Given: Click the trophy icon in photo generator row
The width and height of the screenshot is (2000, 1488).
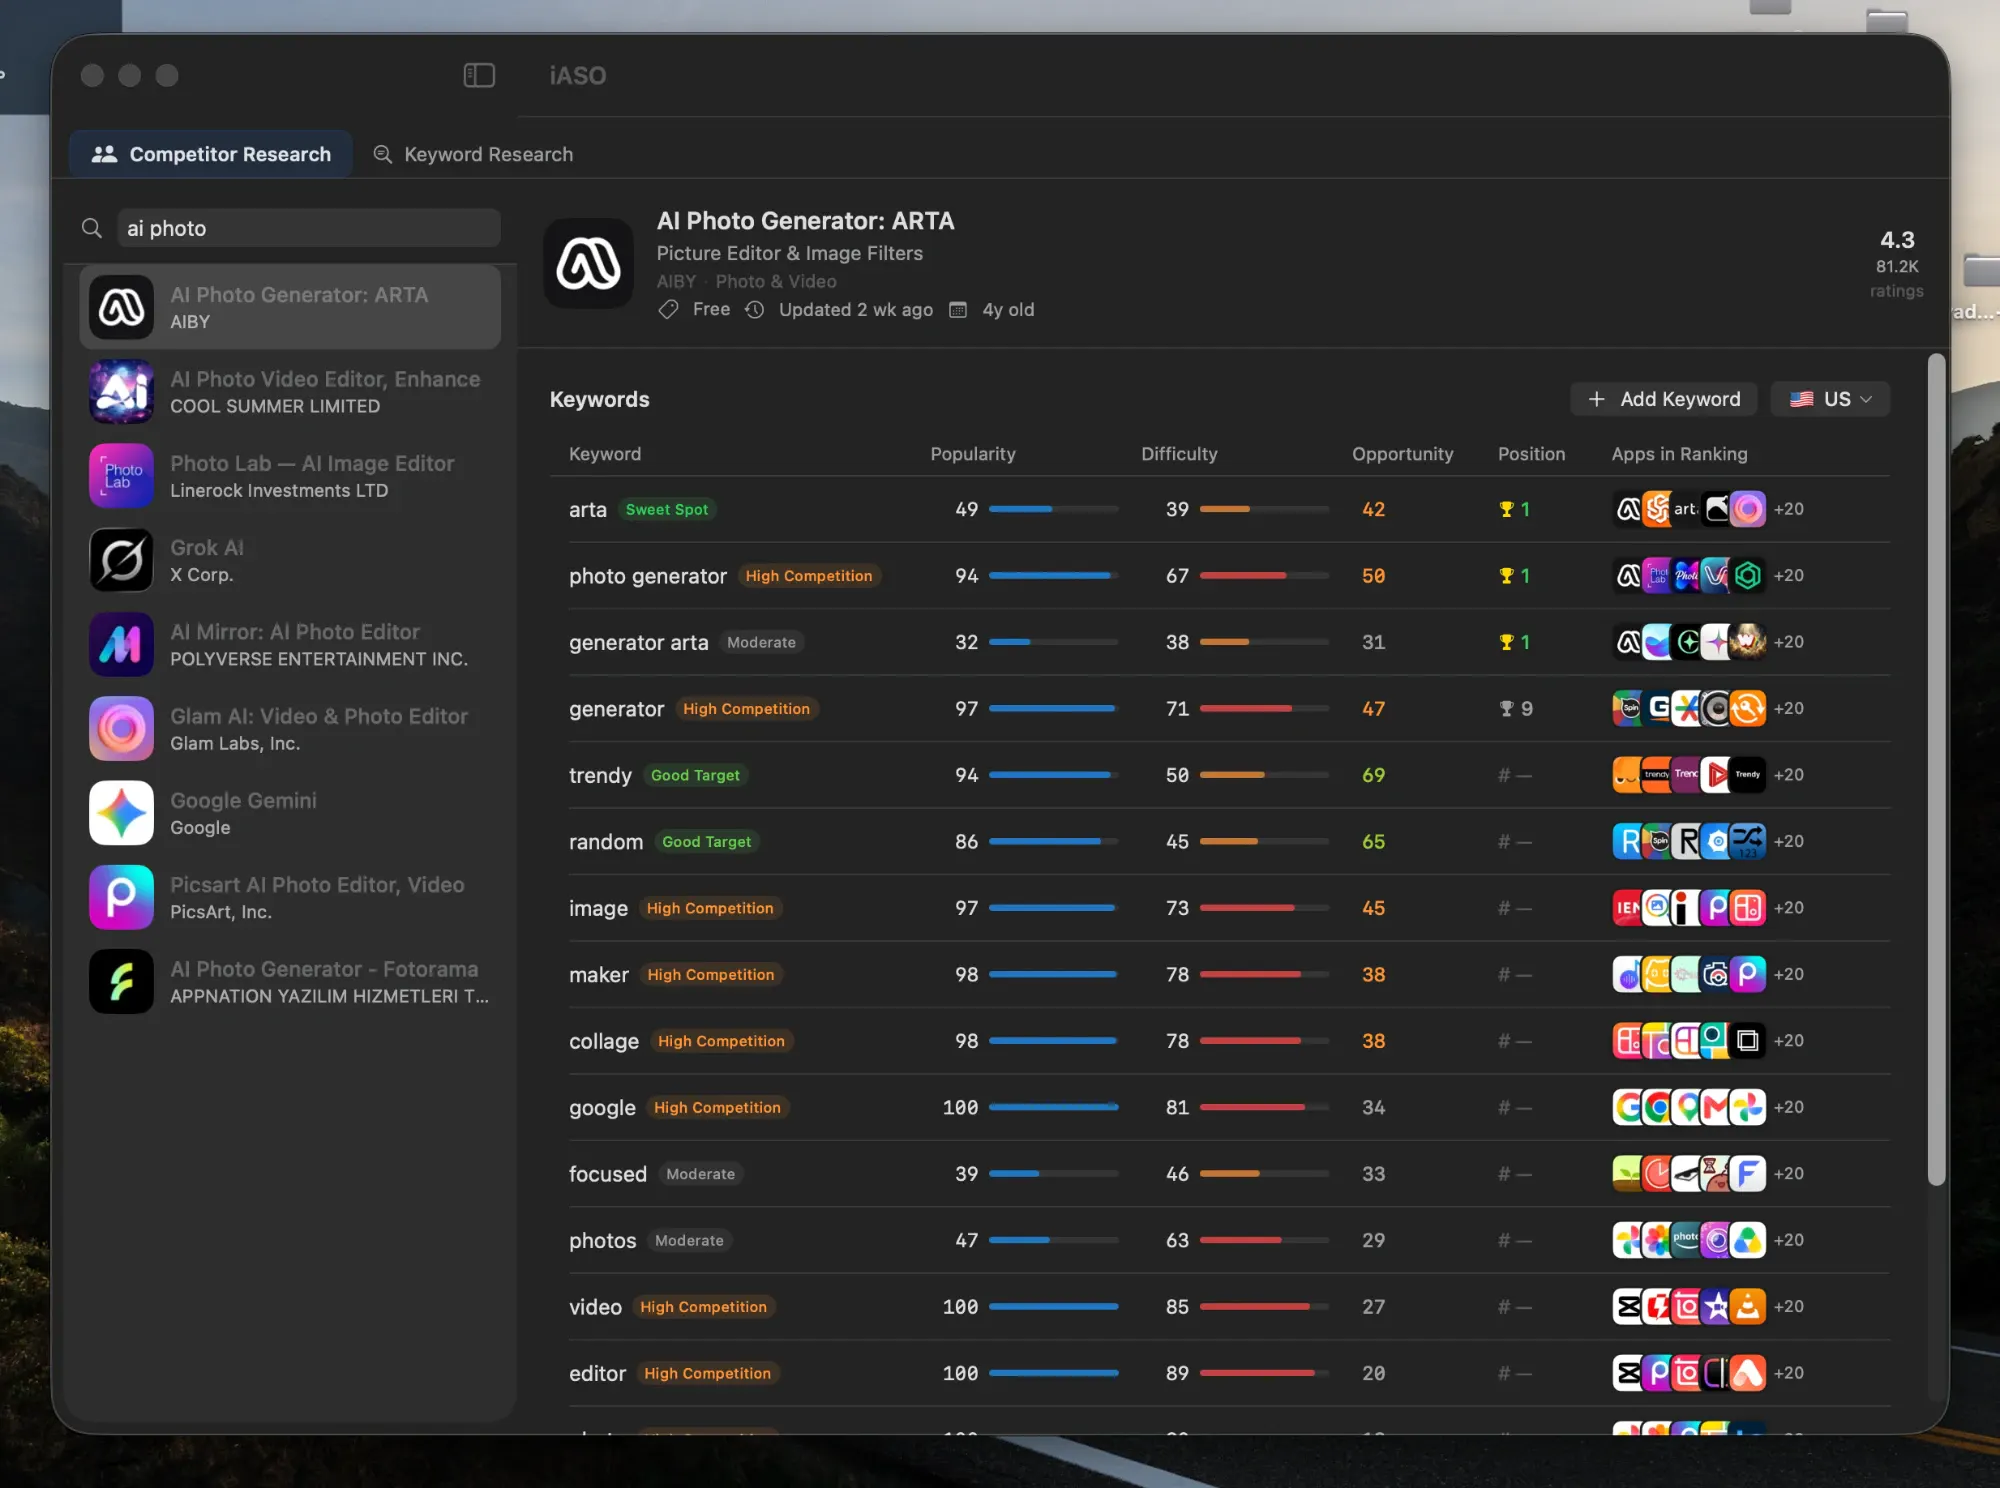Looking at the screenshot, I should [x=1506, y=576].
